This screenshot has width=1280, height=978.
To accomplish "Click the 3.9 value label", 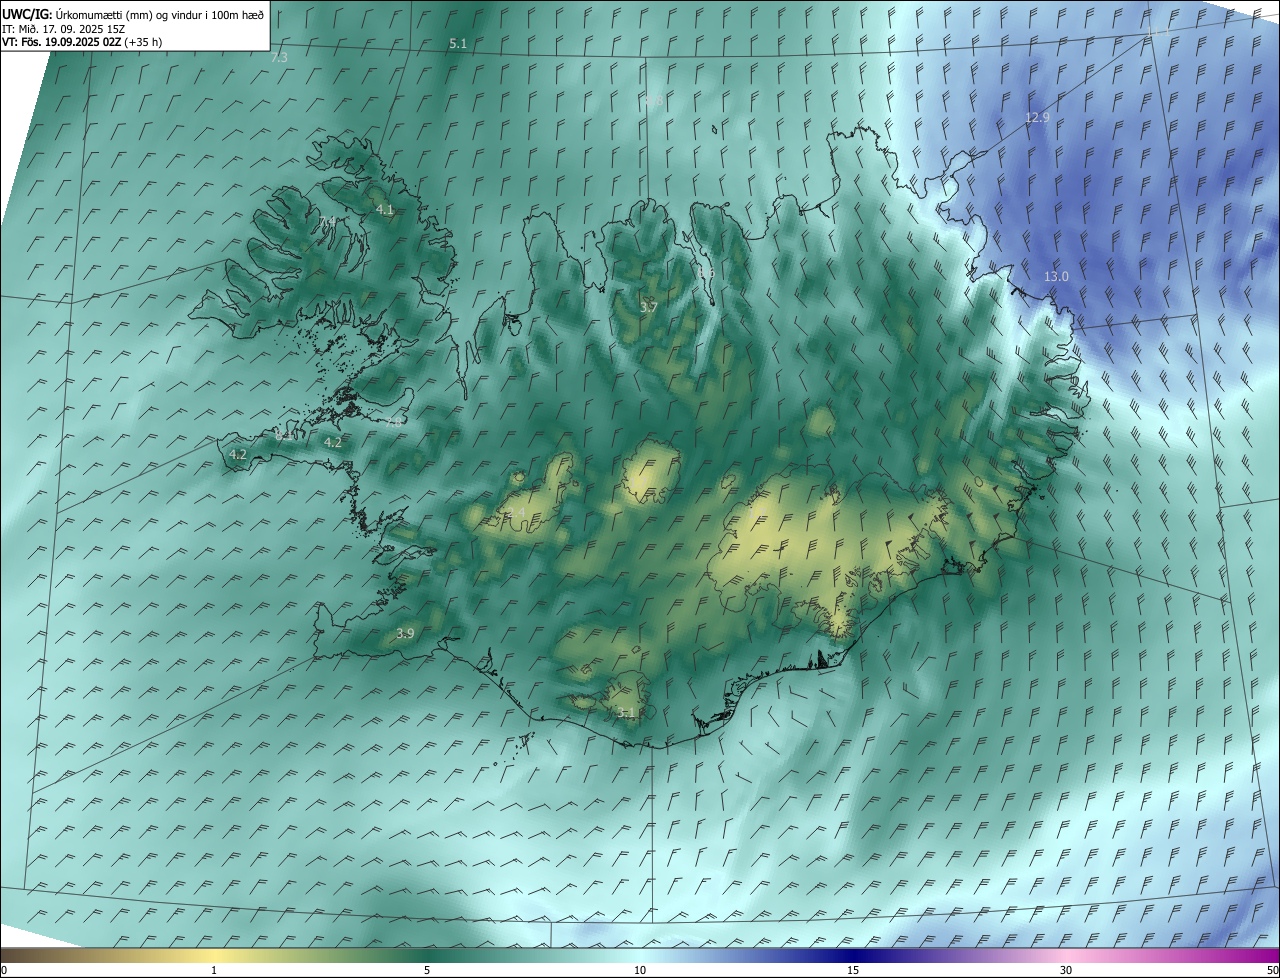I will click(x=405, y=633).
